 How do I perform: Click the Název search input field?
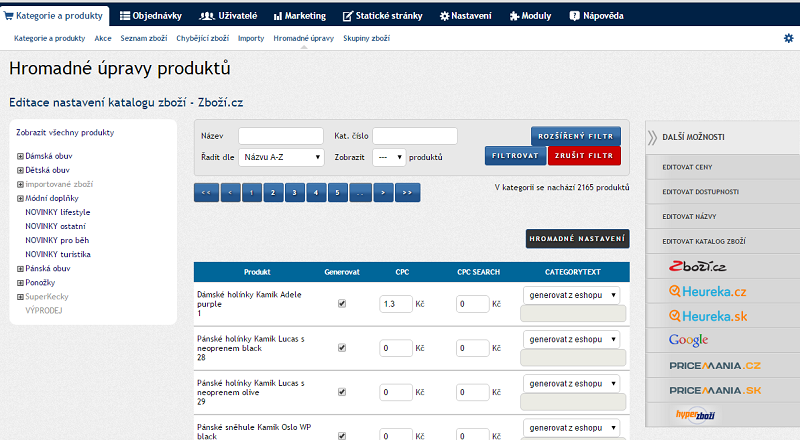[280, 136]
